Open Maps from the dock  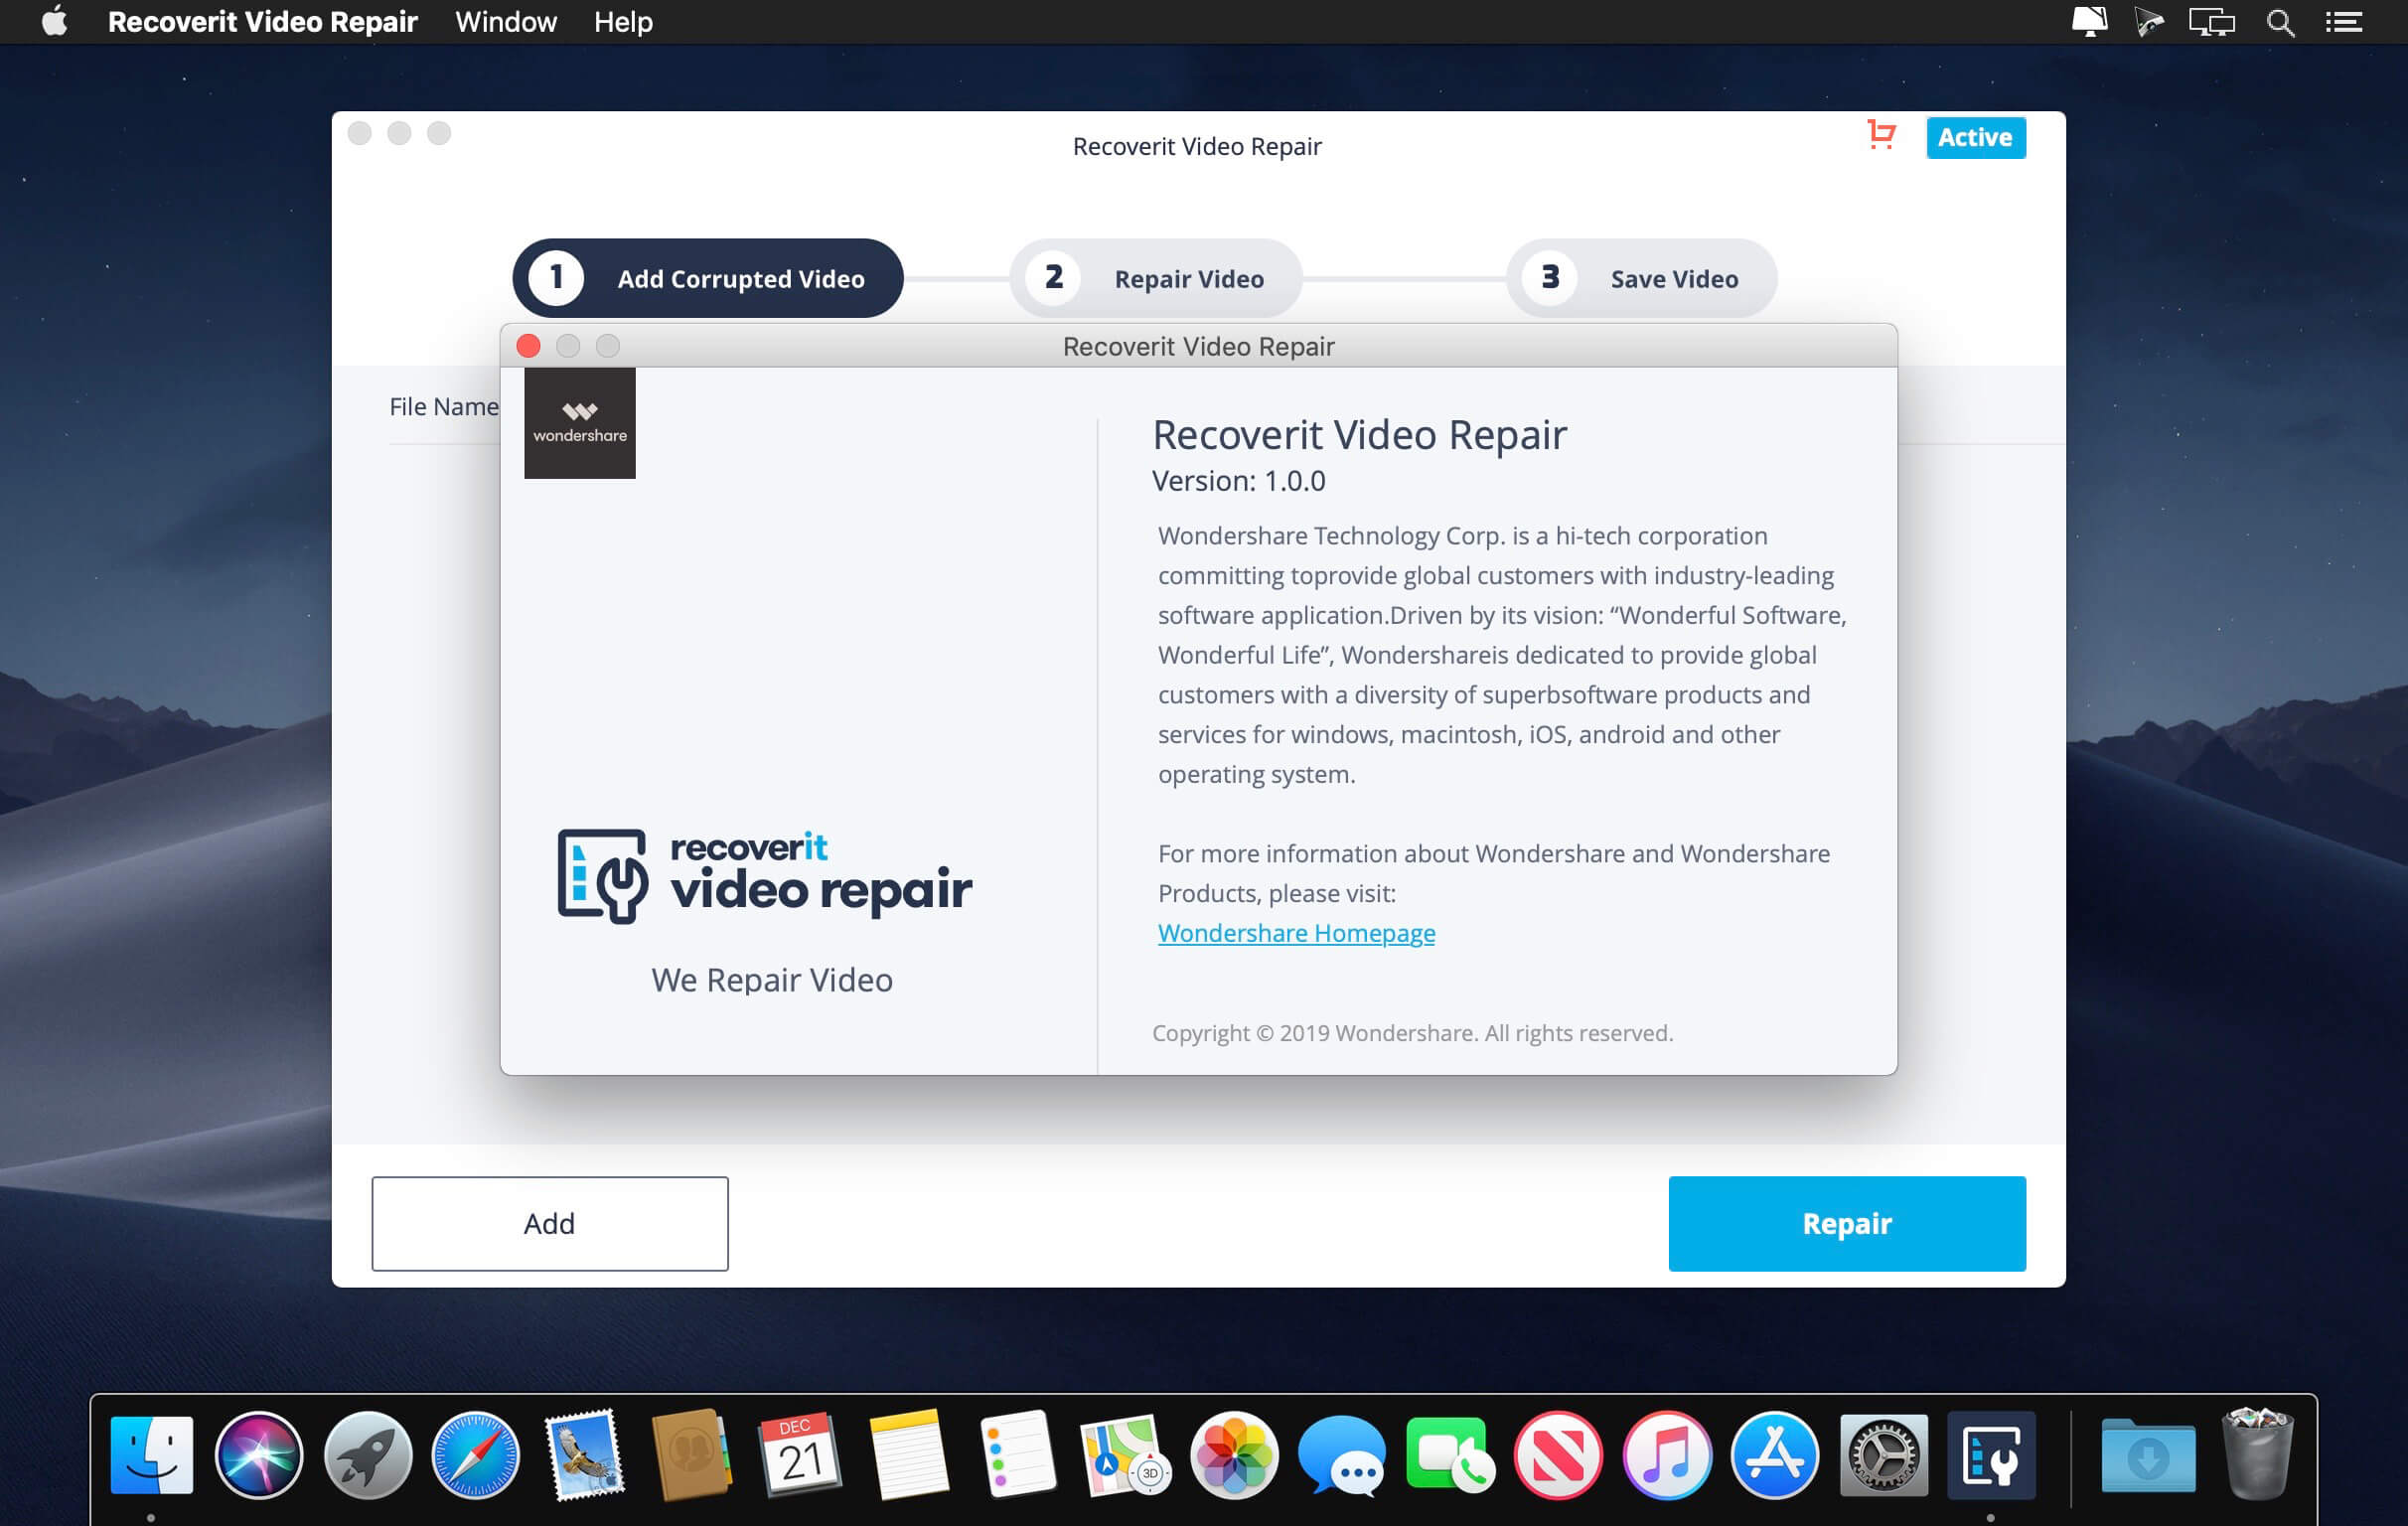click(1125, 1455)
